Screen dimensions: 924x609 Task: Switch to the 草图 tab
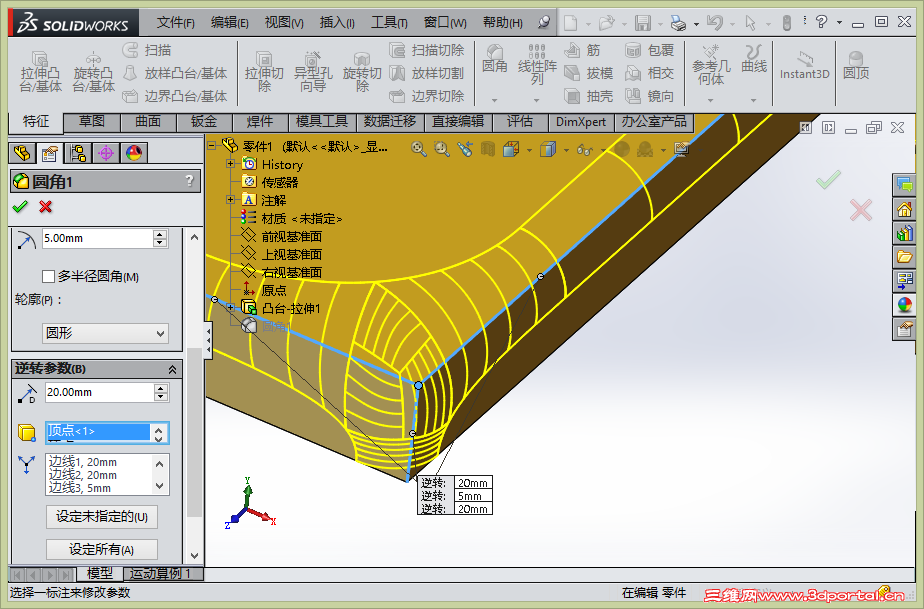(x=92, y=121)
